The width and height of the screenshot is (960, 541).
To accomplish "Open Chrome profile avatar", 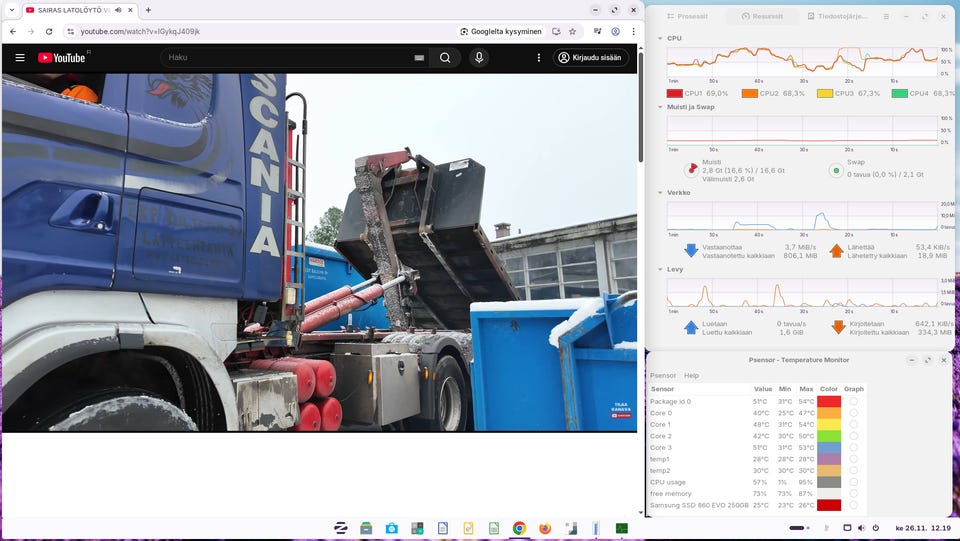I will [615, 31].
